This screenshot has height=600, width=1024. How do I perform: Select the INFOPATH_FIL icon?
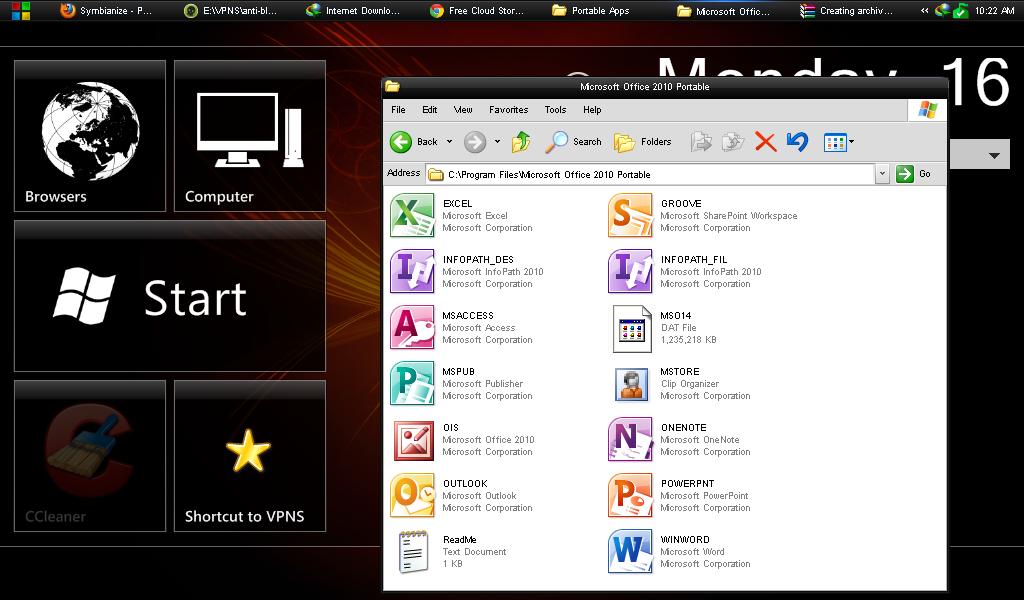(630, 272)
